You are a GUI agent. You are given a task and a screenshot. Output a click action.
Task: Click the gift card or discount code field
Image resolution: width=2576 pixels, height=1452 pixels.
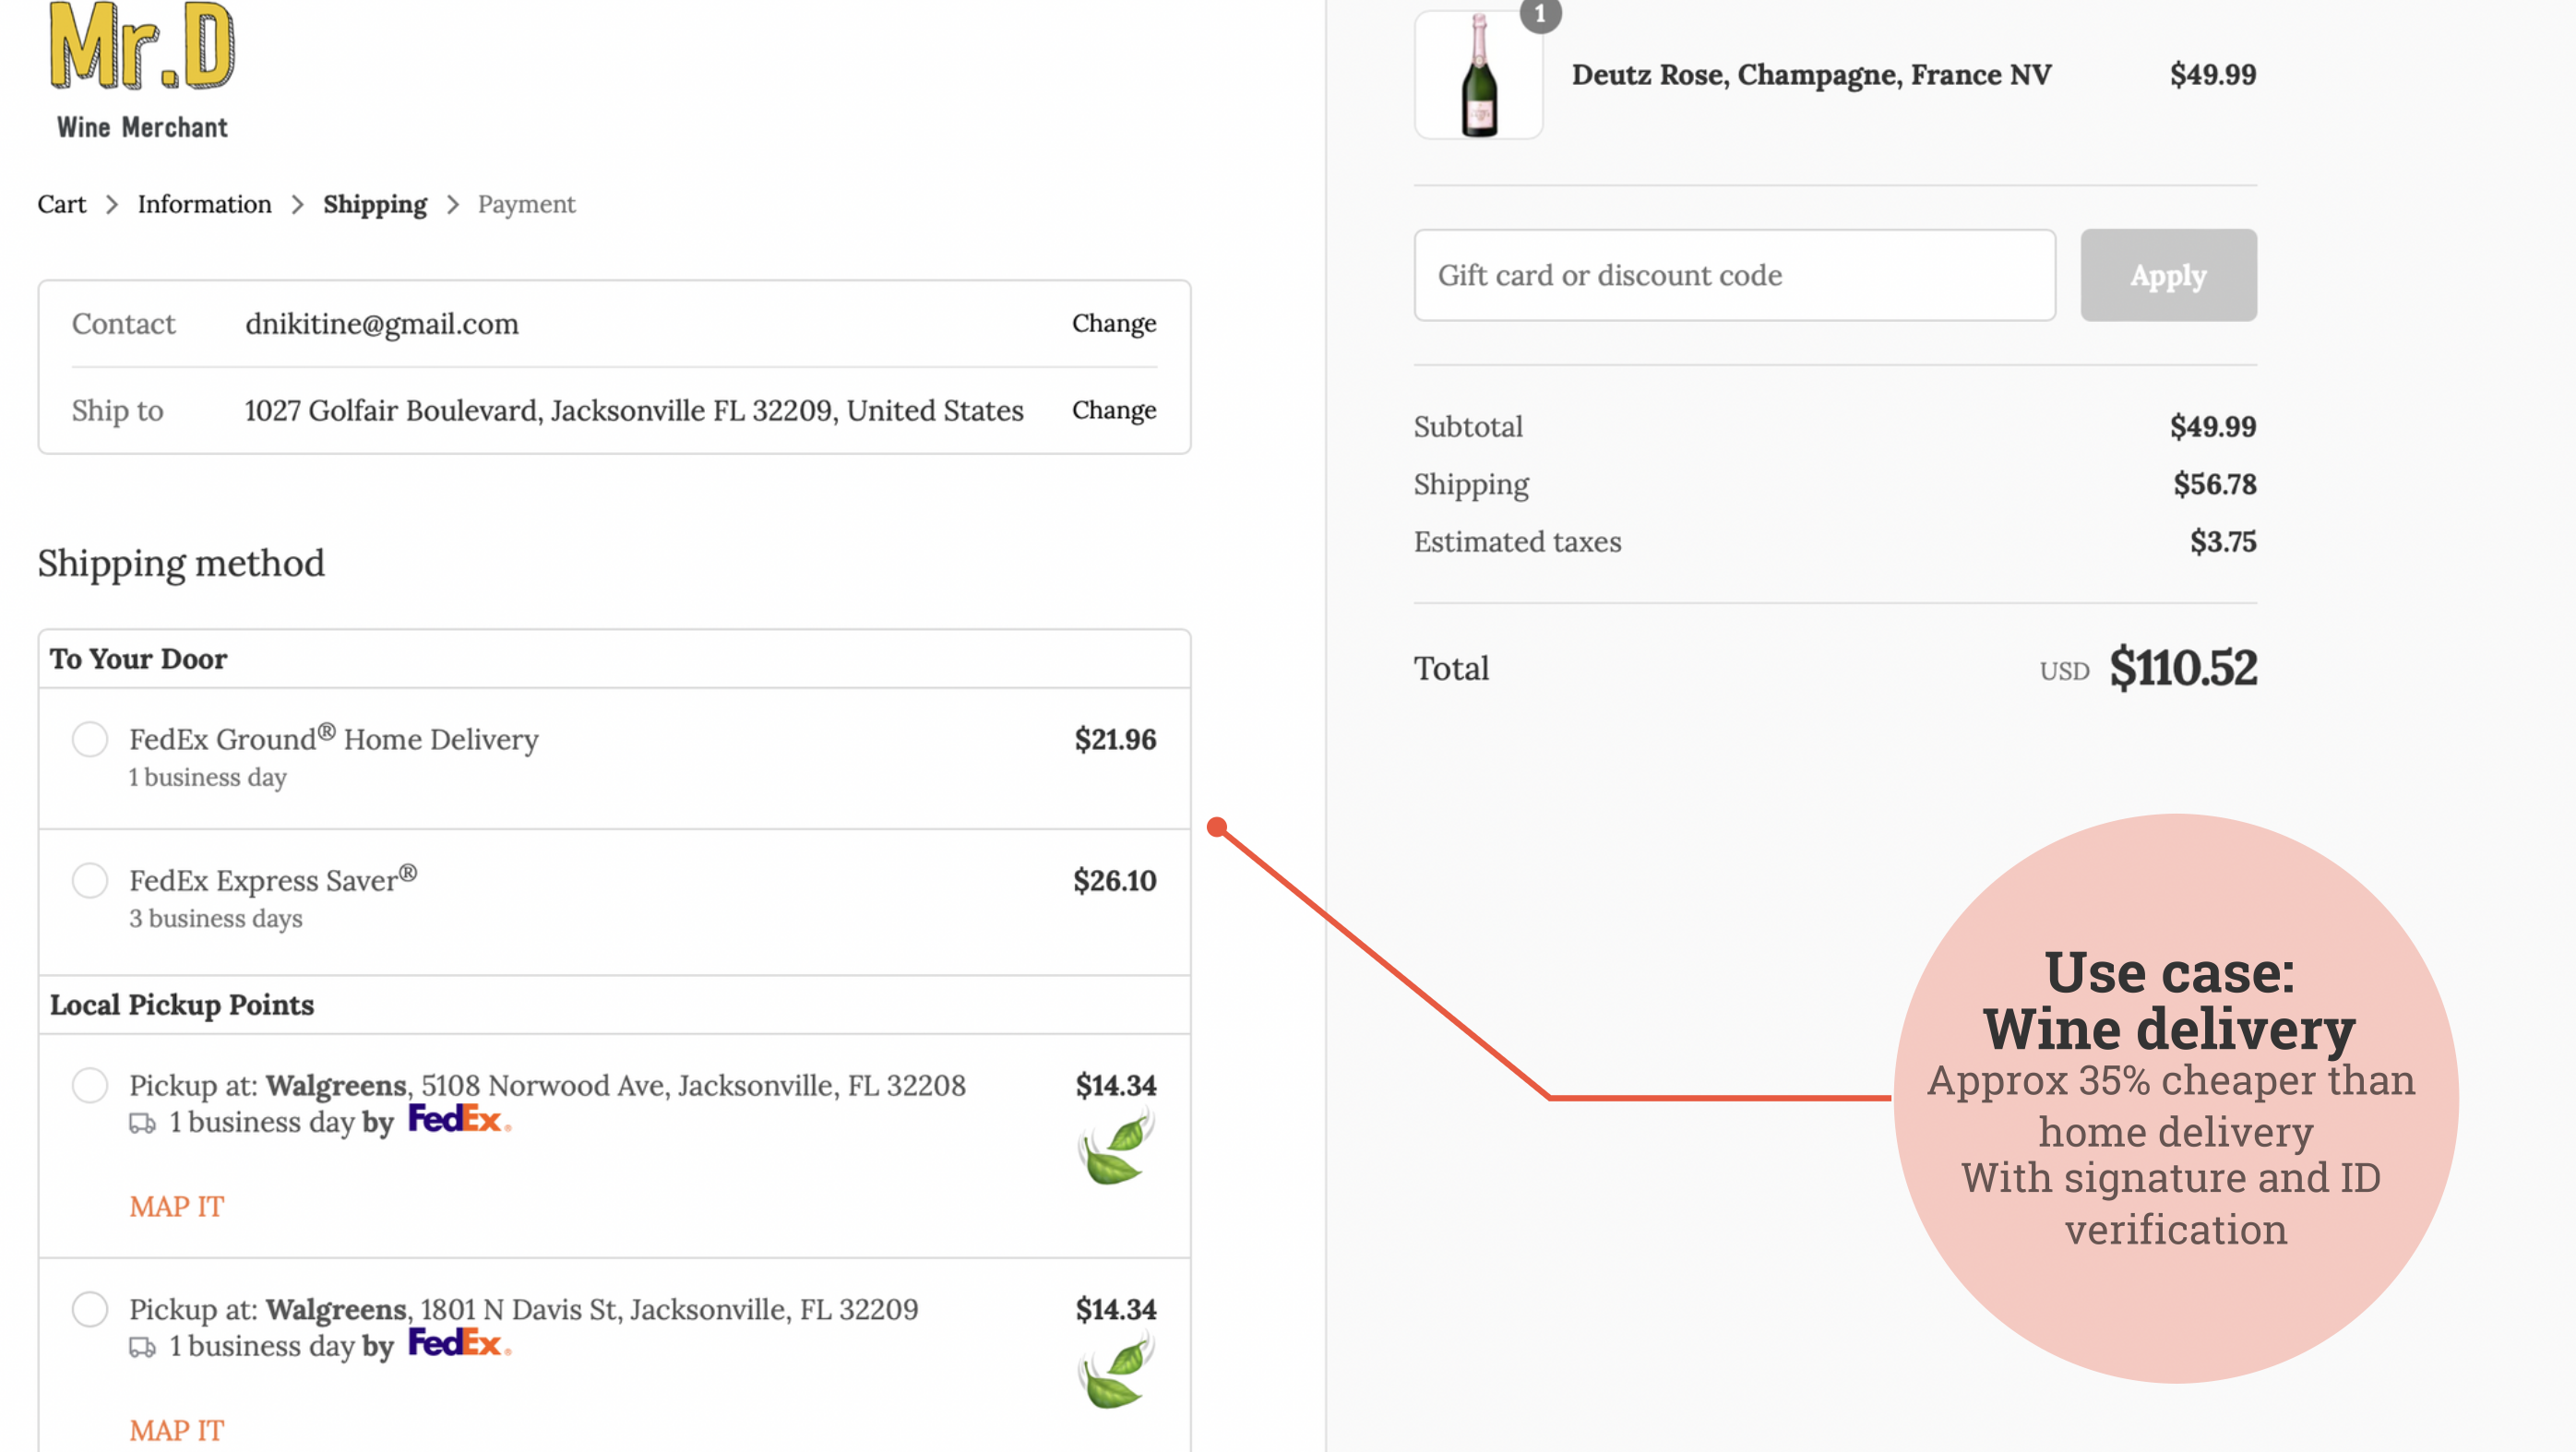(x=1734, y=275)
